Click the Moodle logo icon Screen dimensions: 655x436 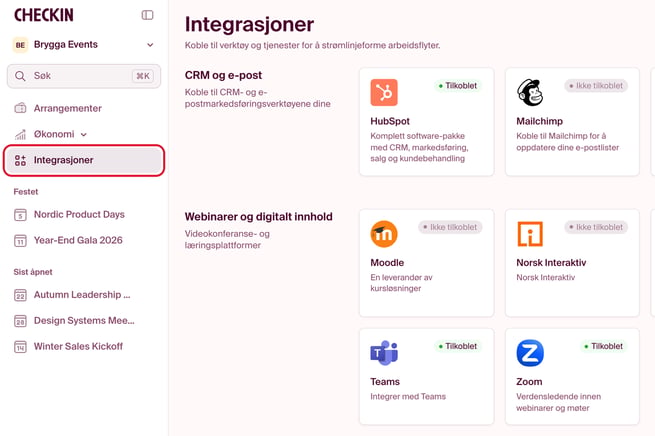coord(384,234)
